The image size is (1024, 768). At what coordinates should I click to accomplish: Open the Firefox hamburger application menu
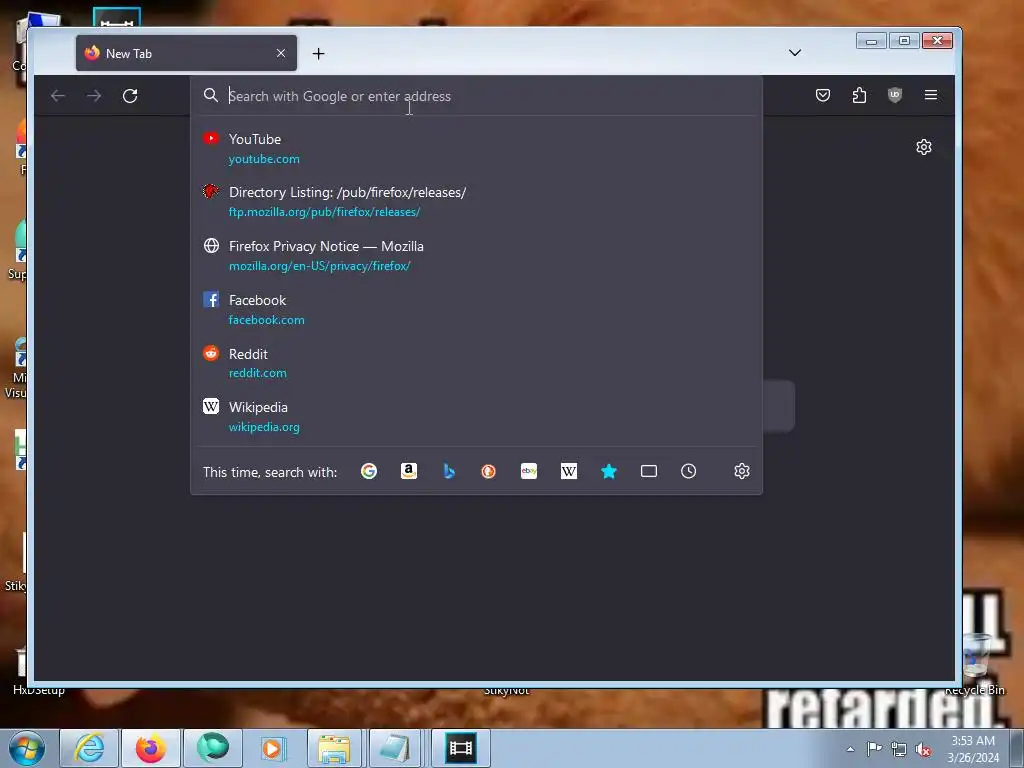[x=931, y=95]
